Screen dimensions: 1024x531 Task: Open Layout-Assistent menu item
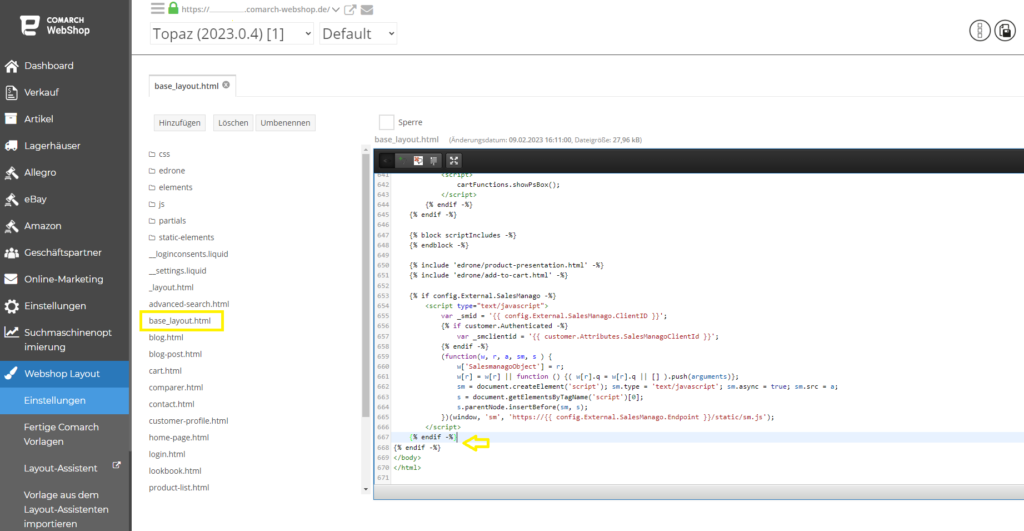(61, 468)
